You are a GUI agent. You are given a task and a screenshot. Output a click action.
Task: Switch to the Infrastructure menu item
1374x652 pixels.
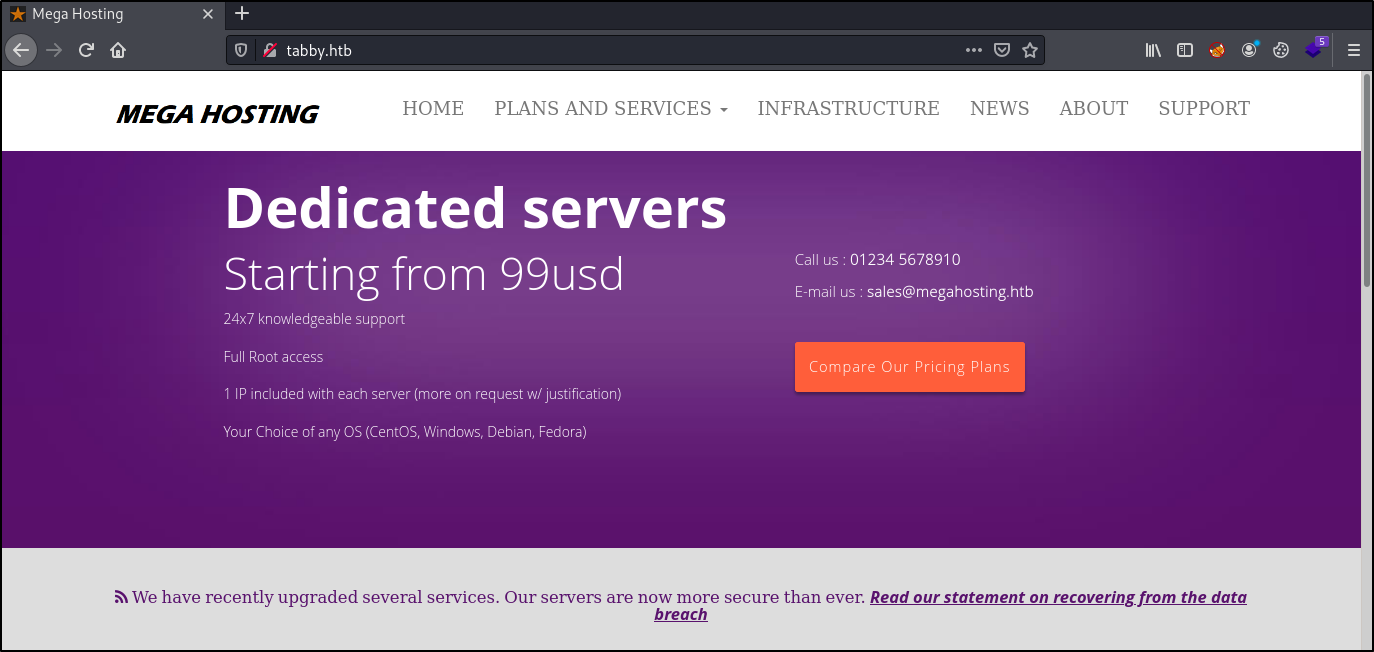[848, 108]
